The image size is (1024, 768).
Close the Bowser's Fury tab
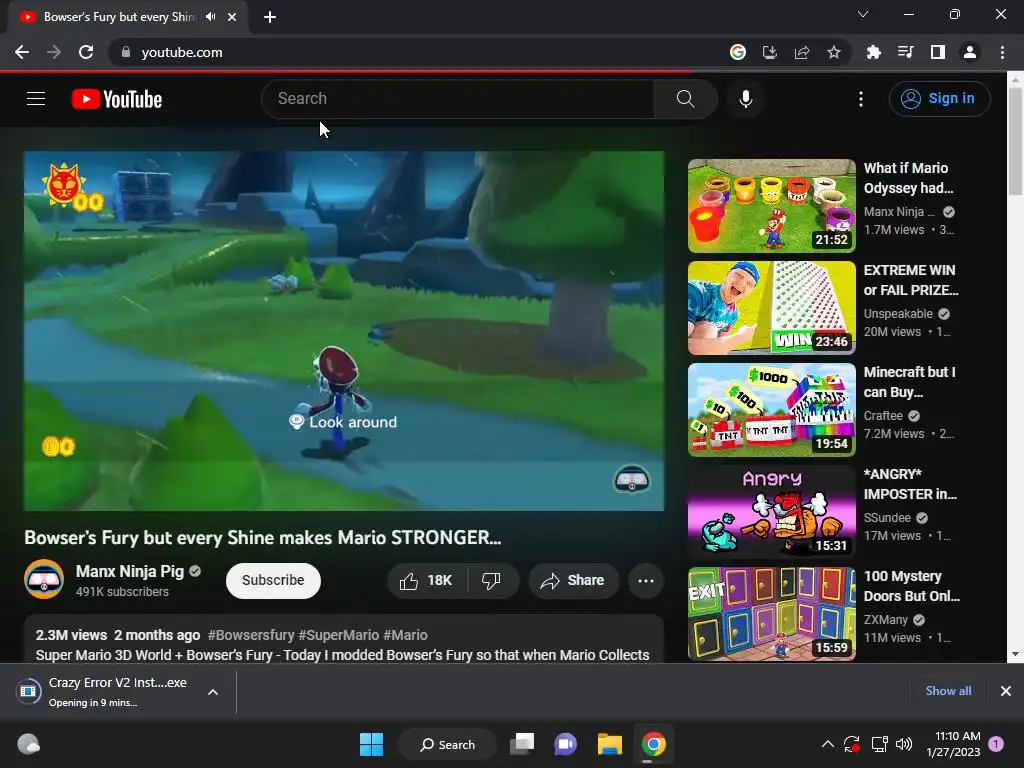[232, 17]
